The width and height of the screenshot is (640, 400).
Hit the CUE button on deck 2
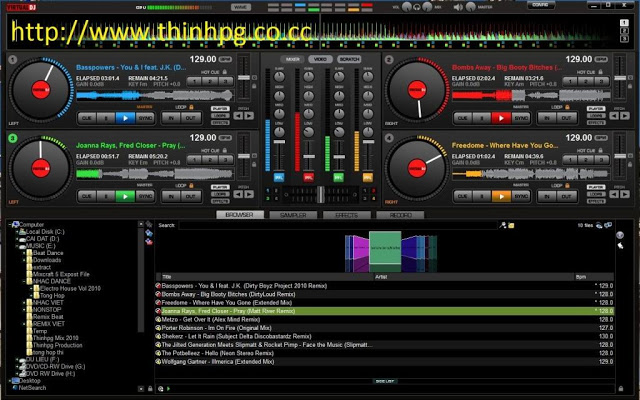[462, 118]
